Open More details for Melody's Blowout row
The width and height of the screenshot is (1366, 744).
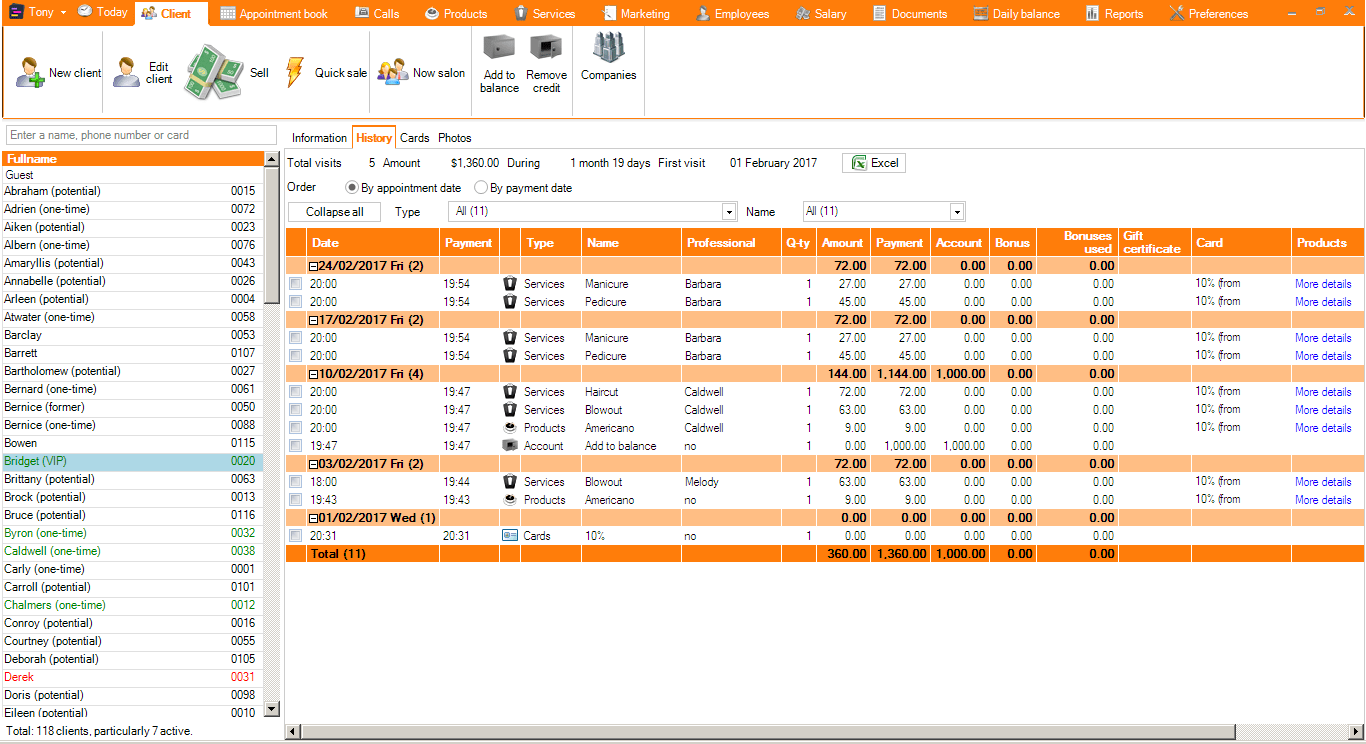click(1323, 482)
